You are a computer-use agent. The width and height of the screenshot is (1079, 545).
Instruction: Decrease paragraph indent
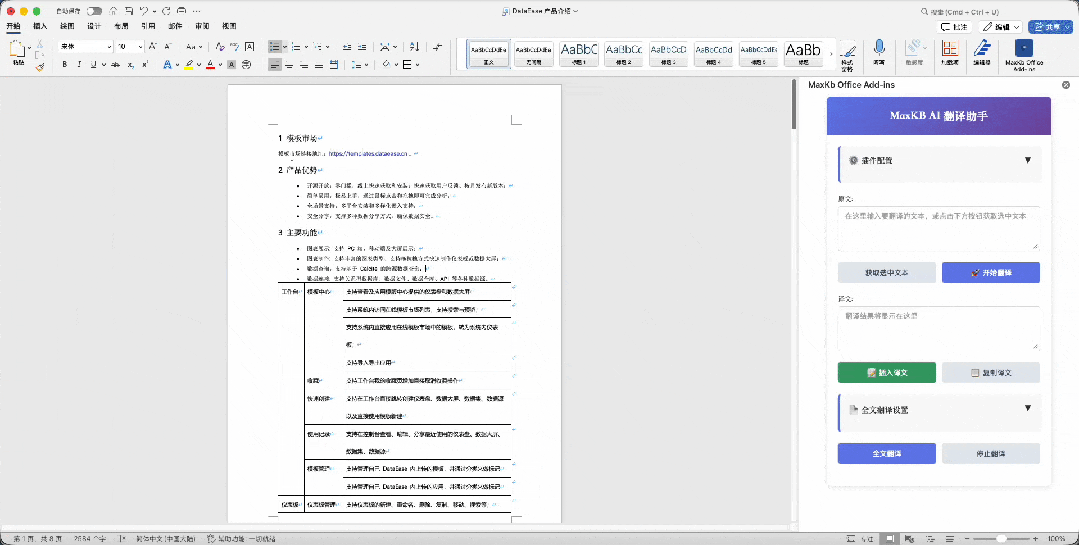point(347,47)
